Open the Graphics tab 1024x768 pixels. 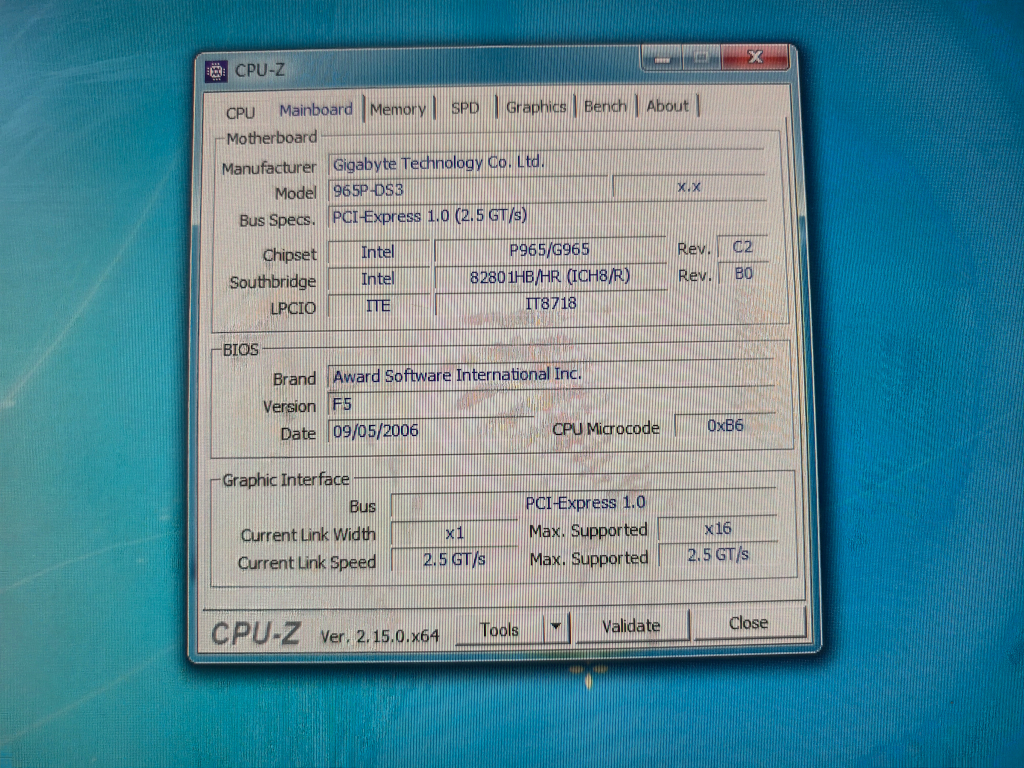pos(536,106)
